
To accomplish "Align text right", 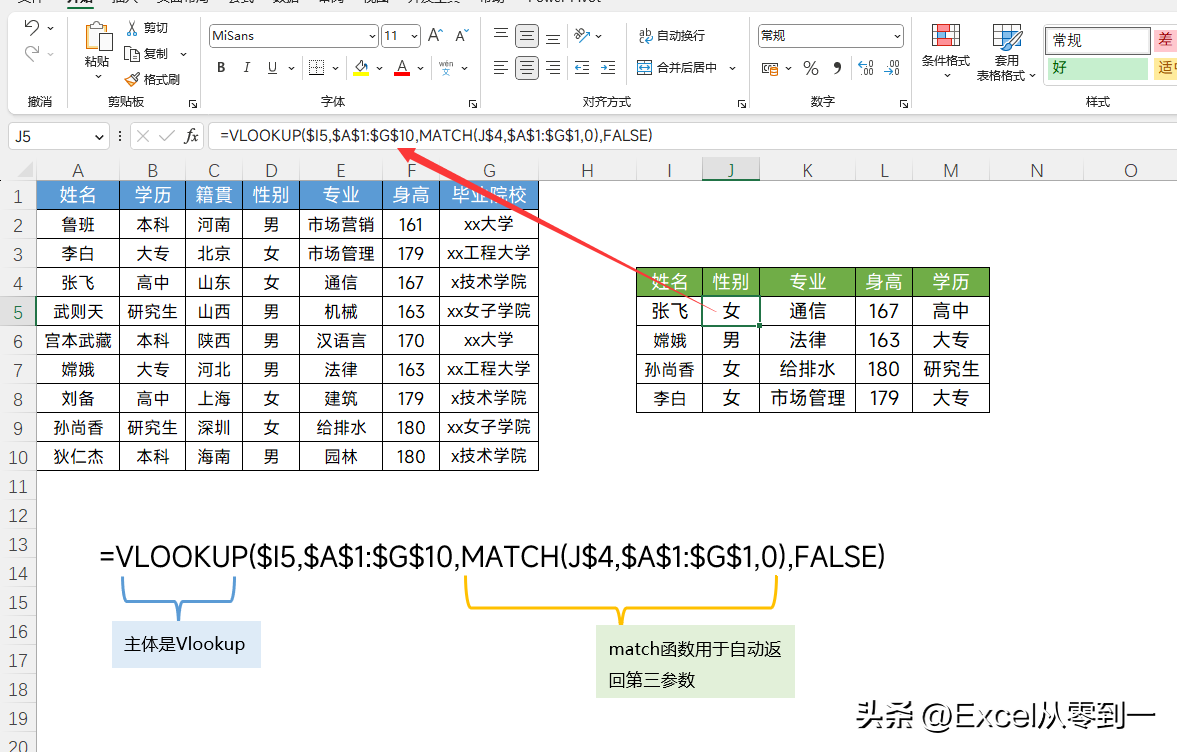I will (553, 68).
